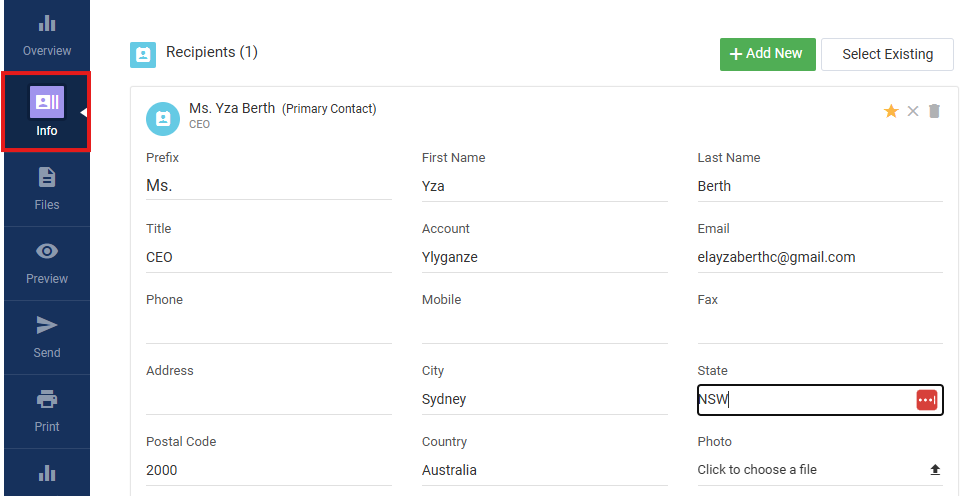967x496 pixels.
Task: Click the Prefix field showing Ms.
Action: point(269,186)
